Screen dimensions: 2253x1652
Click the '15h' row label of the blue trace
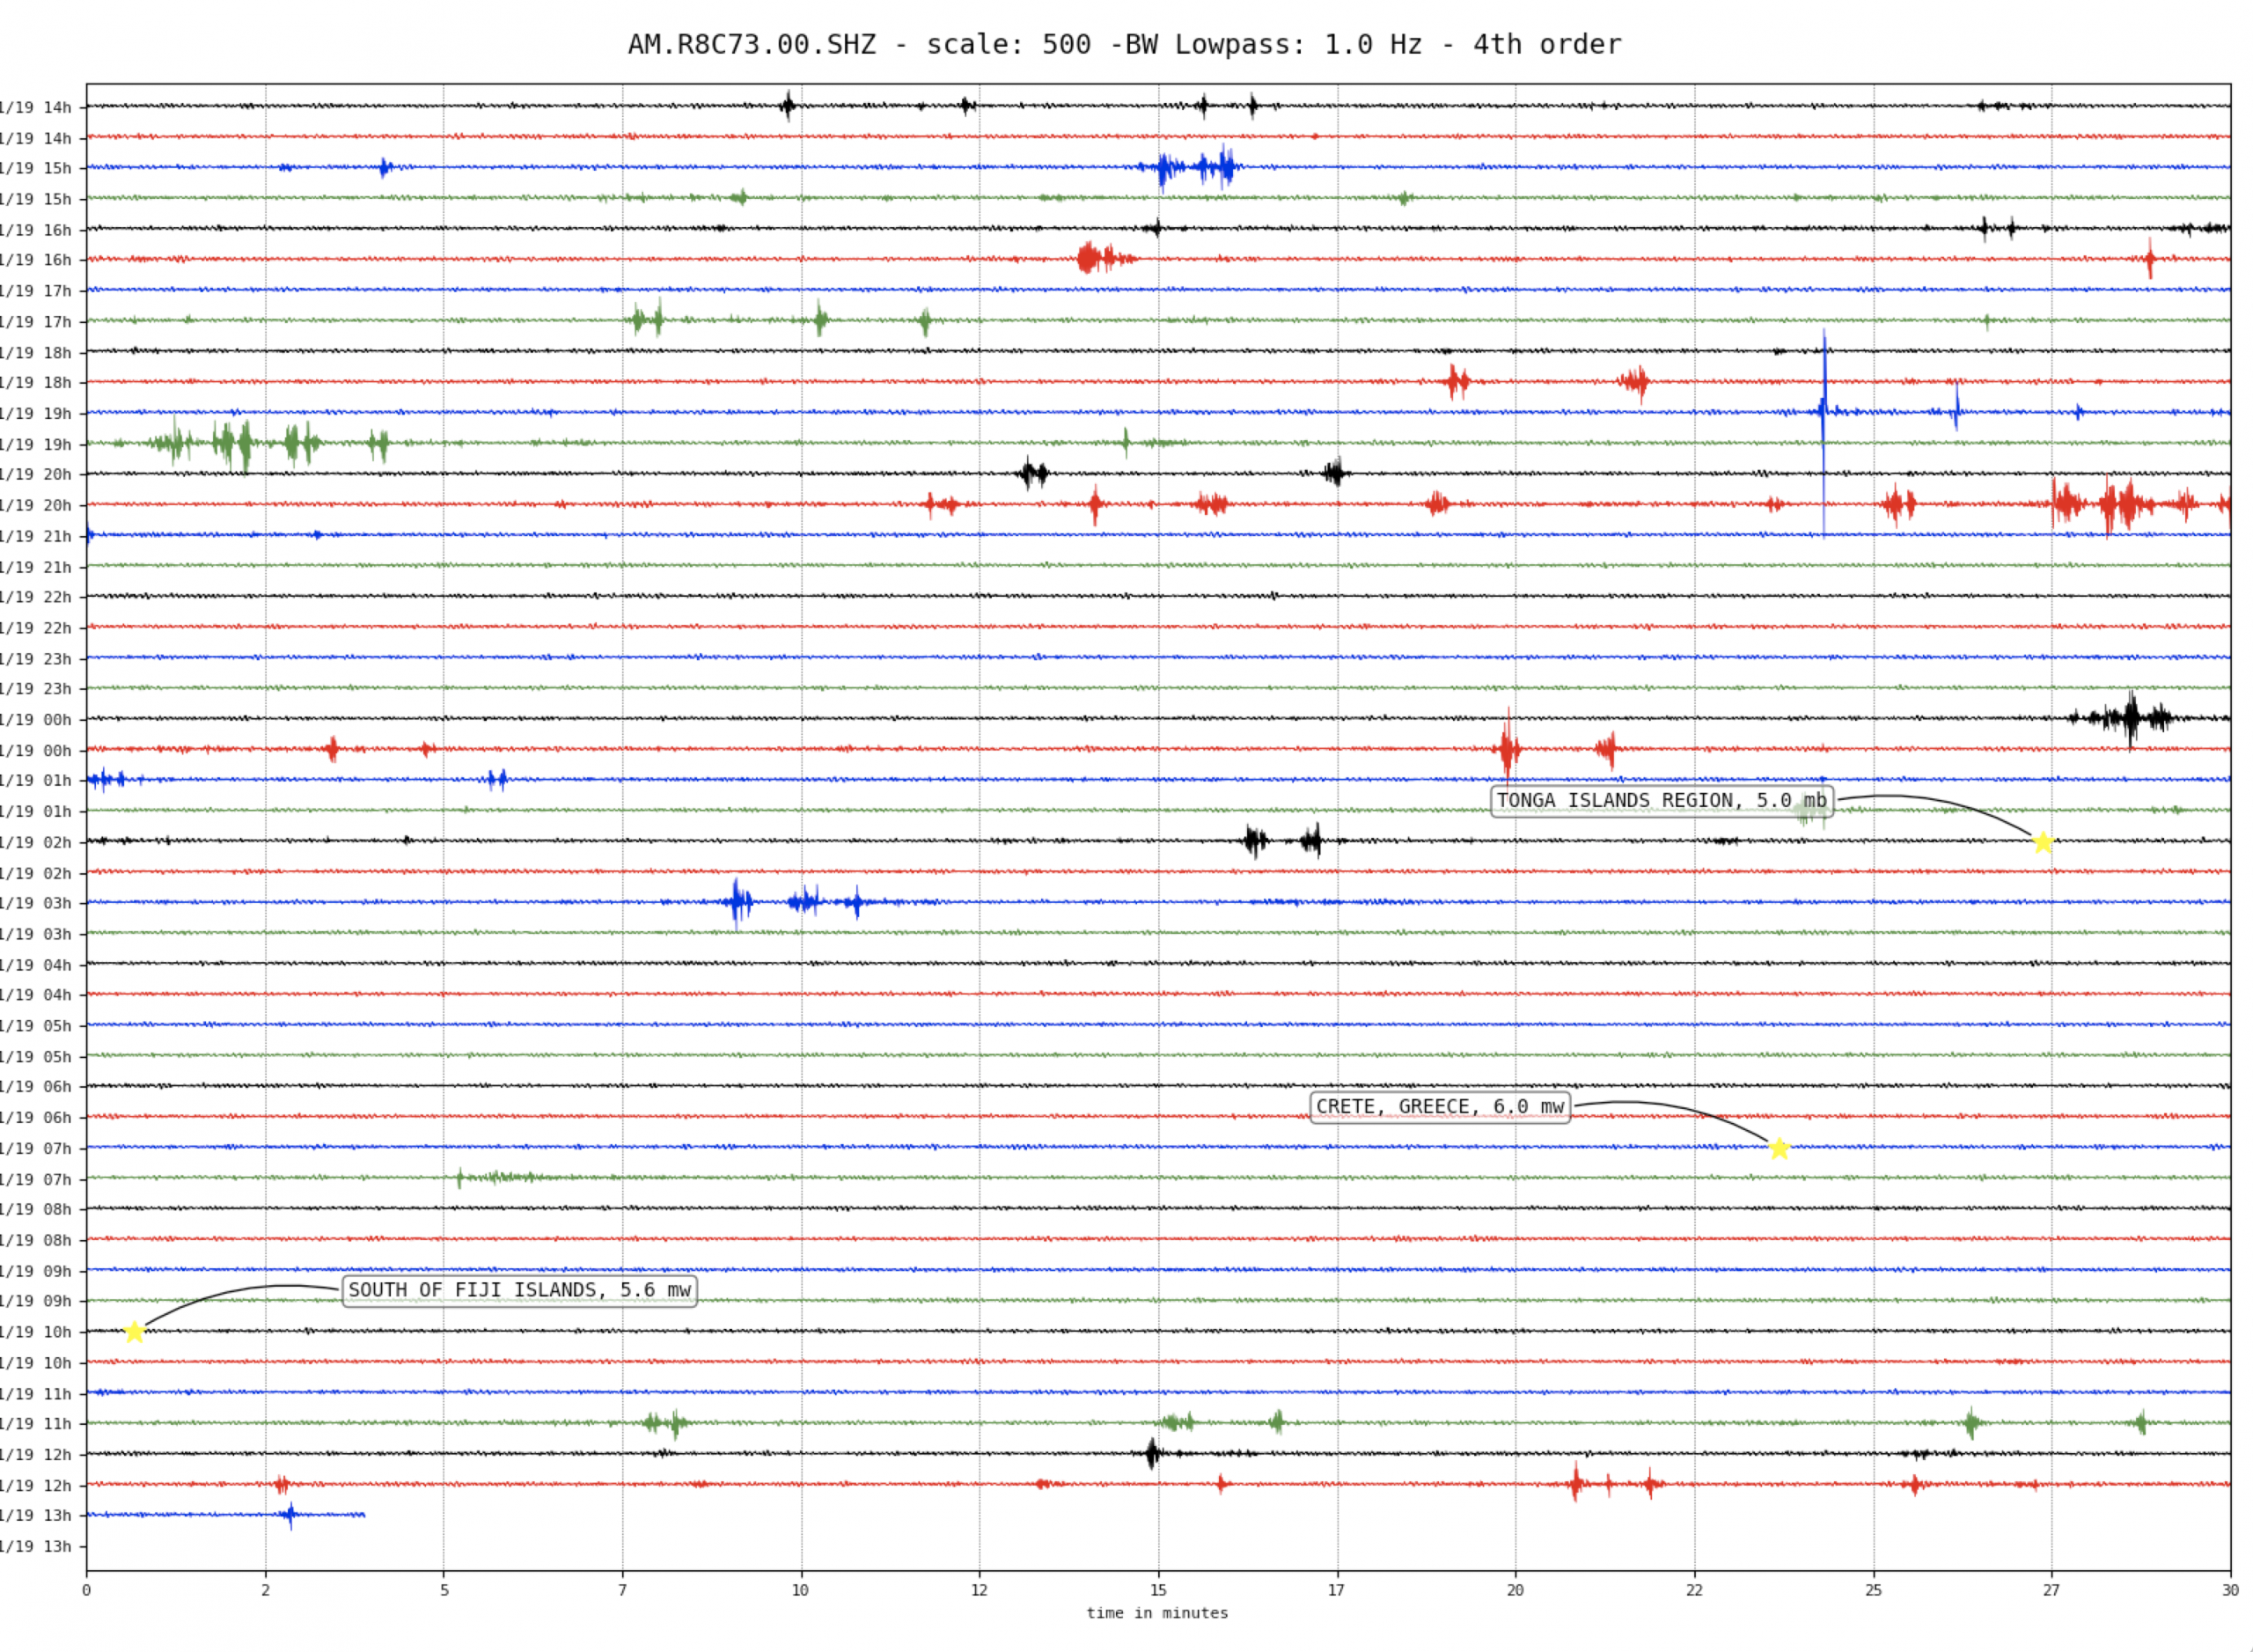click(36, 168)
